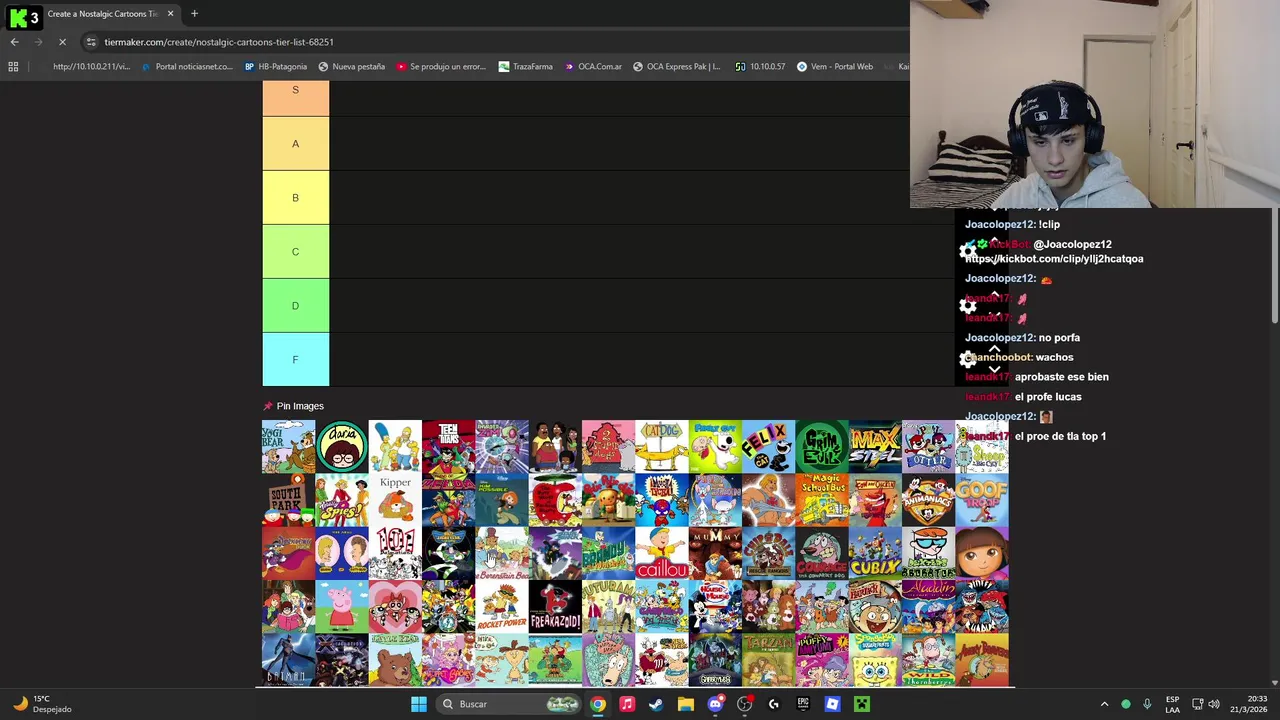Open the kickbot clip link in chat

tap(1054, 259)
